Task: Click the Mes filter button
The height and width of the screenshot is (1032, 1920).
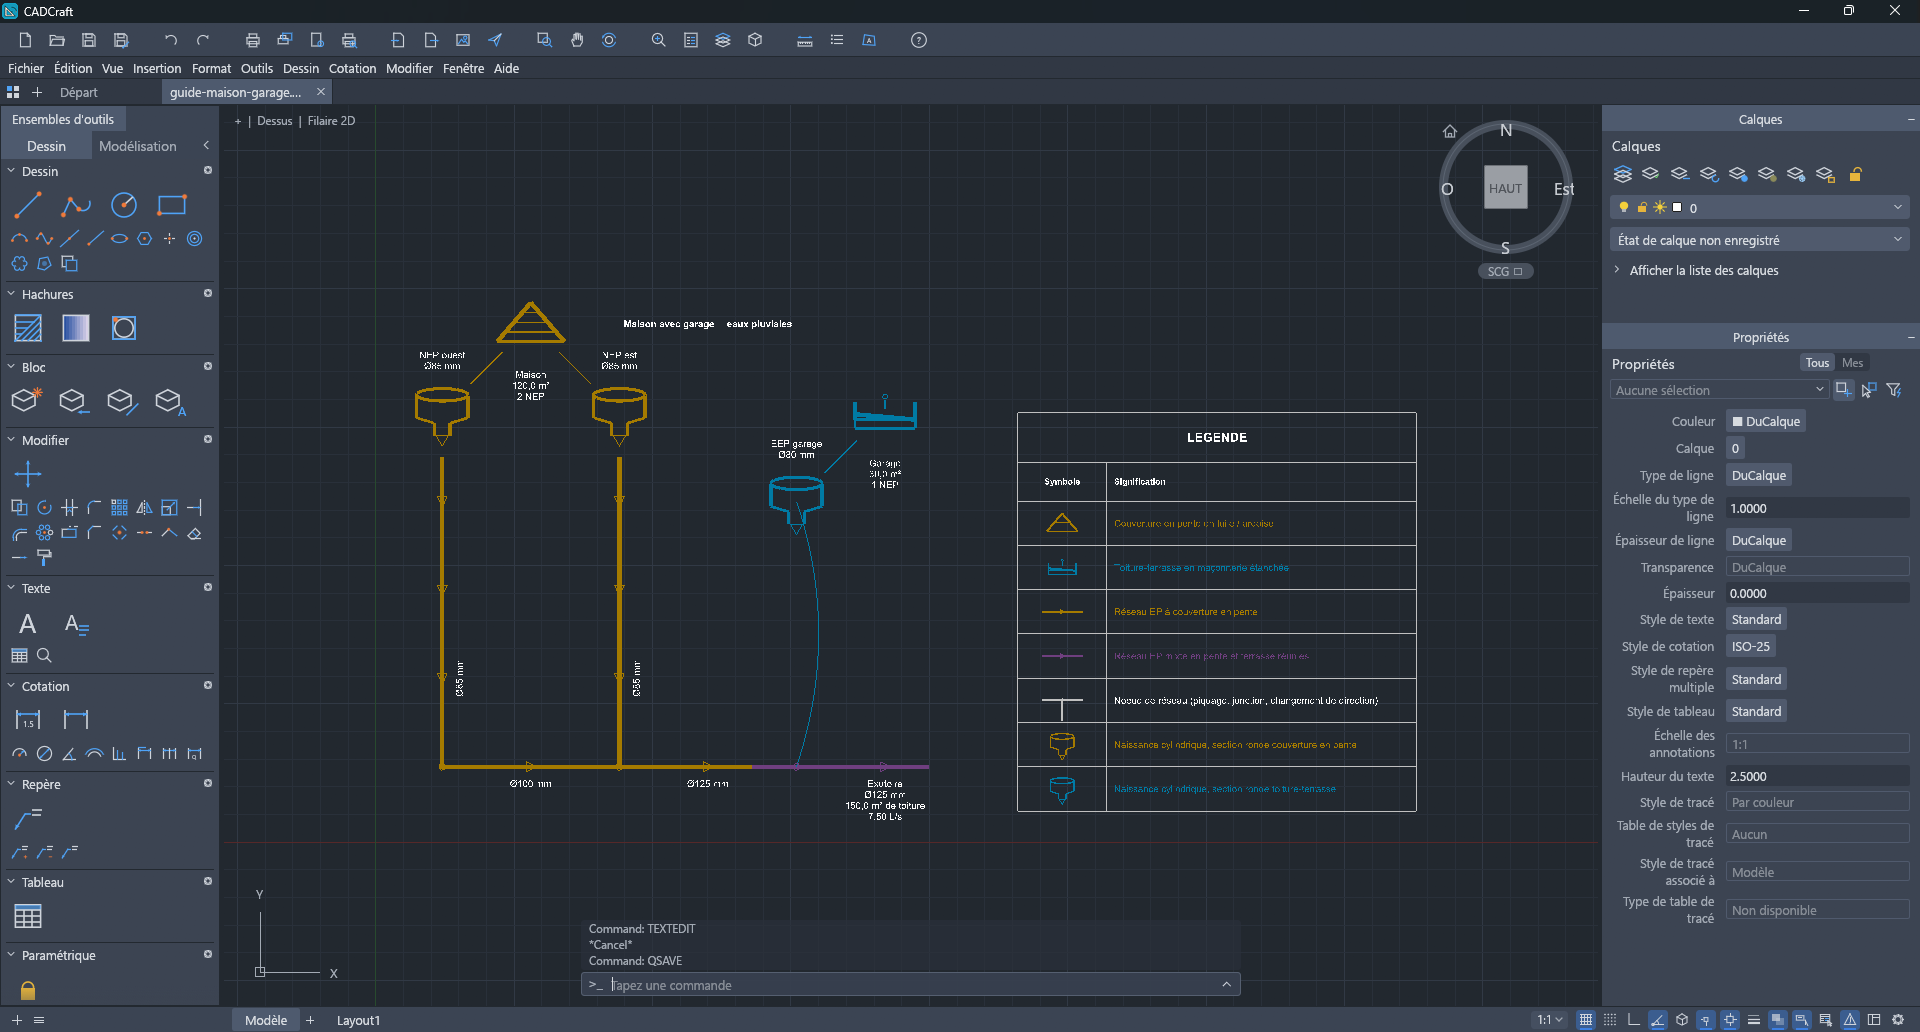Action: point(1852,363)
